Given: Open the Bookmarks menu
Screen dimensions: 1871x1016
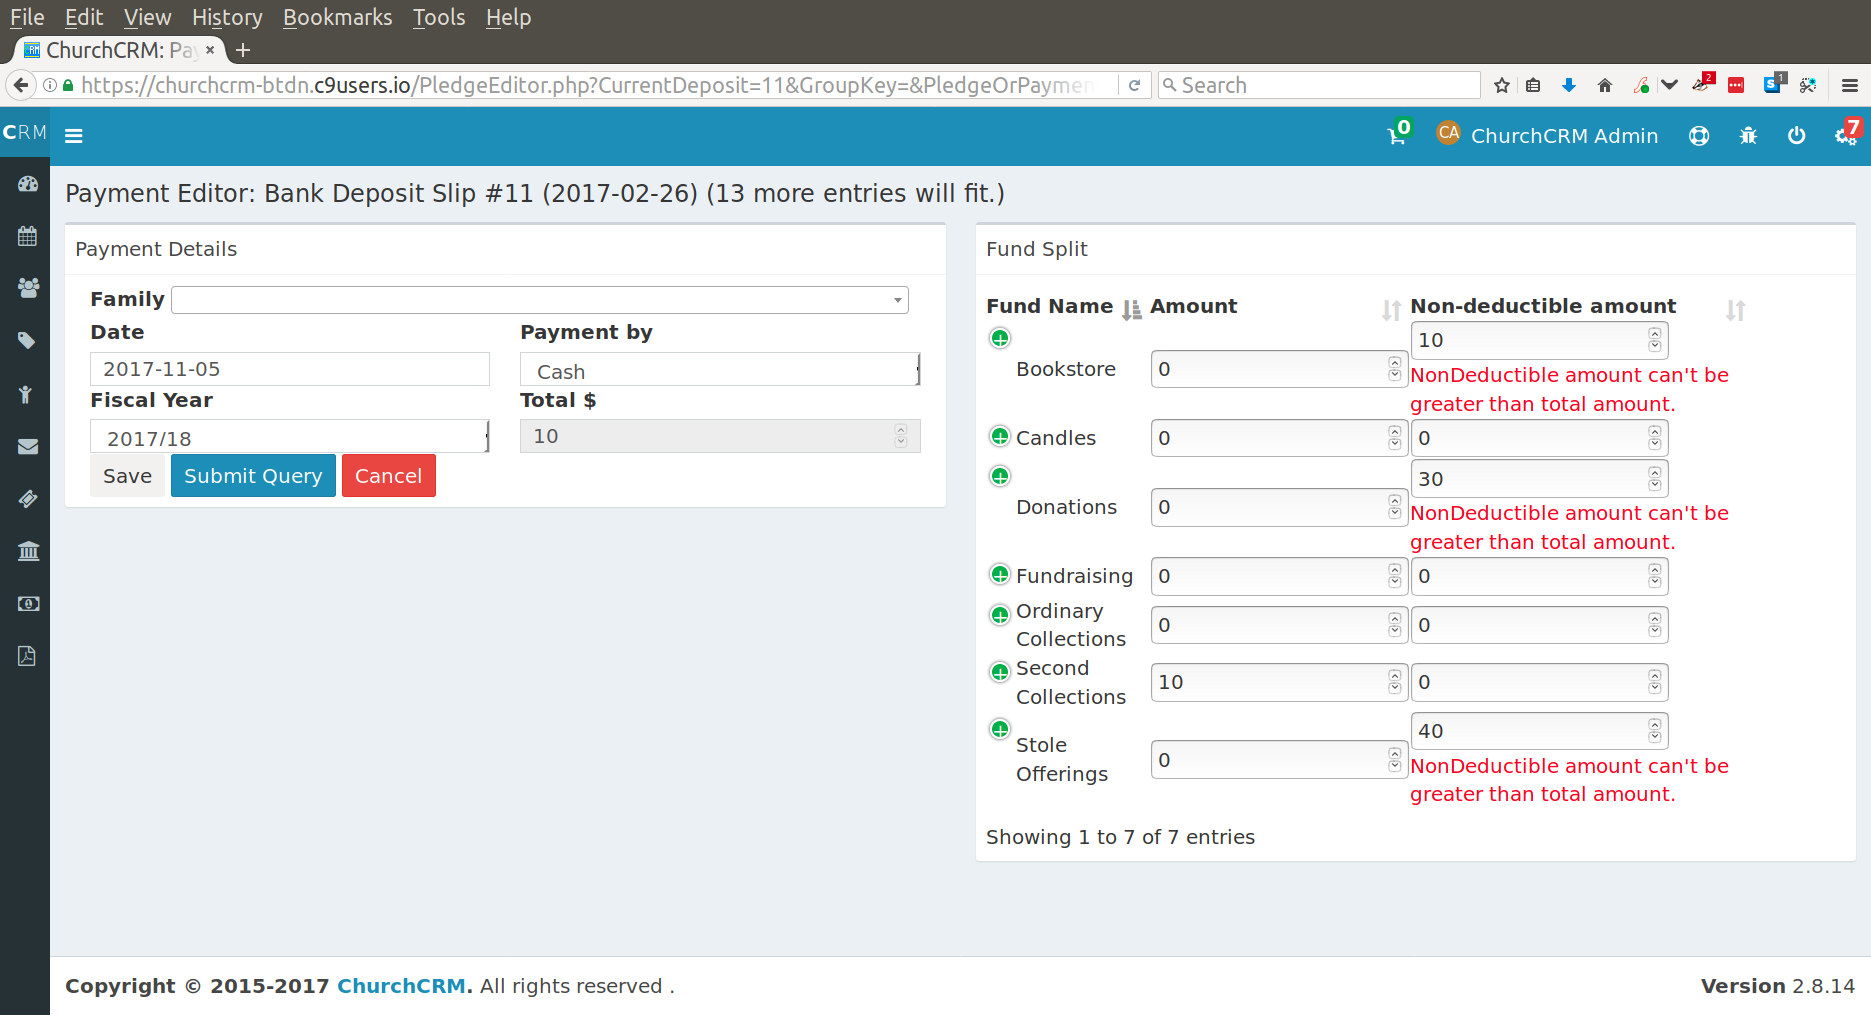Looking at the screenshot, I should 337,17.
